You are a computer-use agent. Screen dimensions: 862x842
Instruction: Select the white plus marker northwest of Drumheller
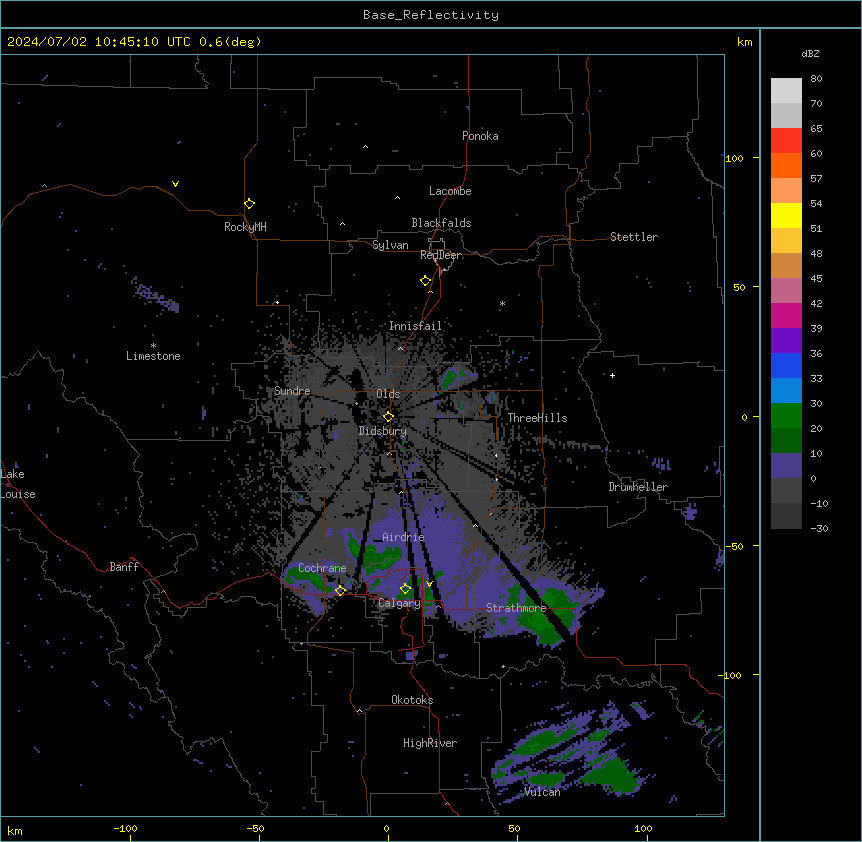pyautogui.click(x=612, y=375)
